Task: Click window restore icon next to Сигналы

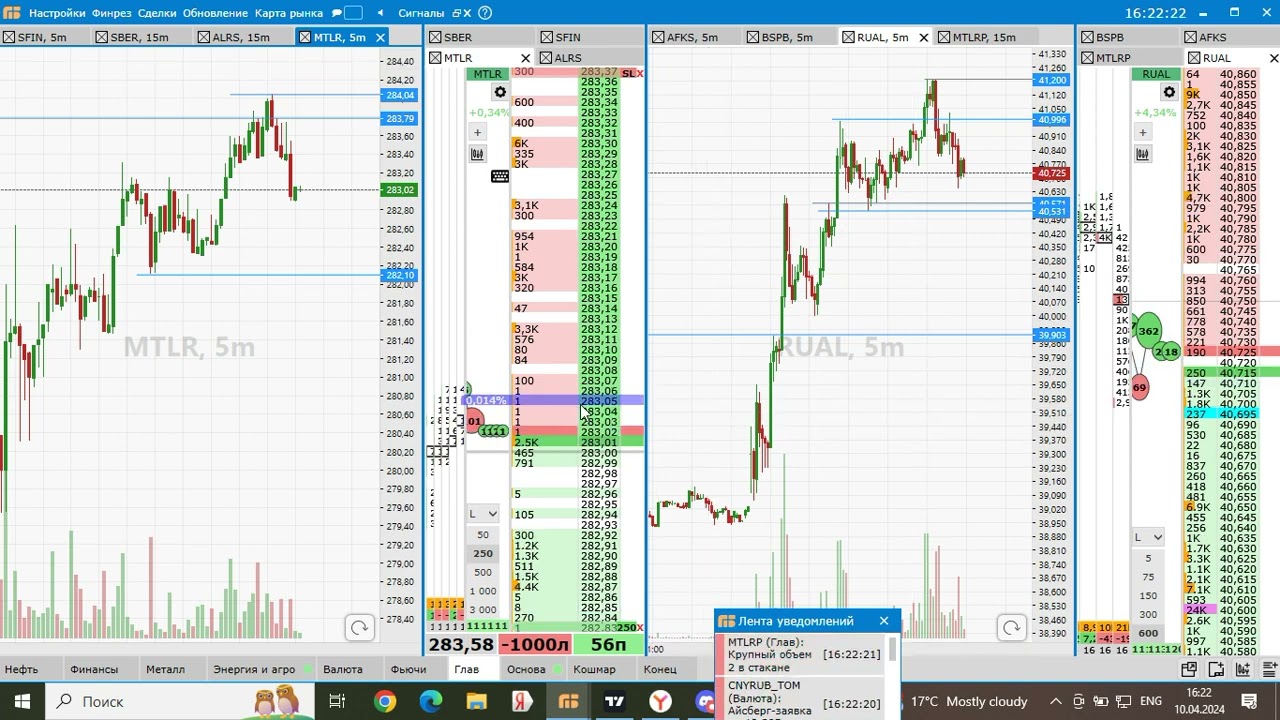Action: (456, 13)
